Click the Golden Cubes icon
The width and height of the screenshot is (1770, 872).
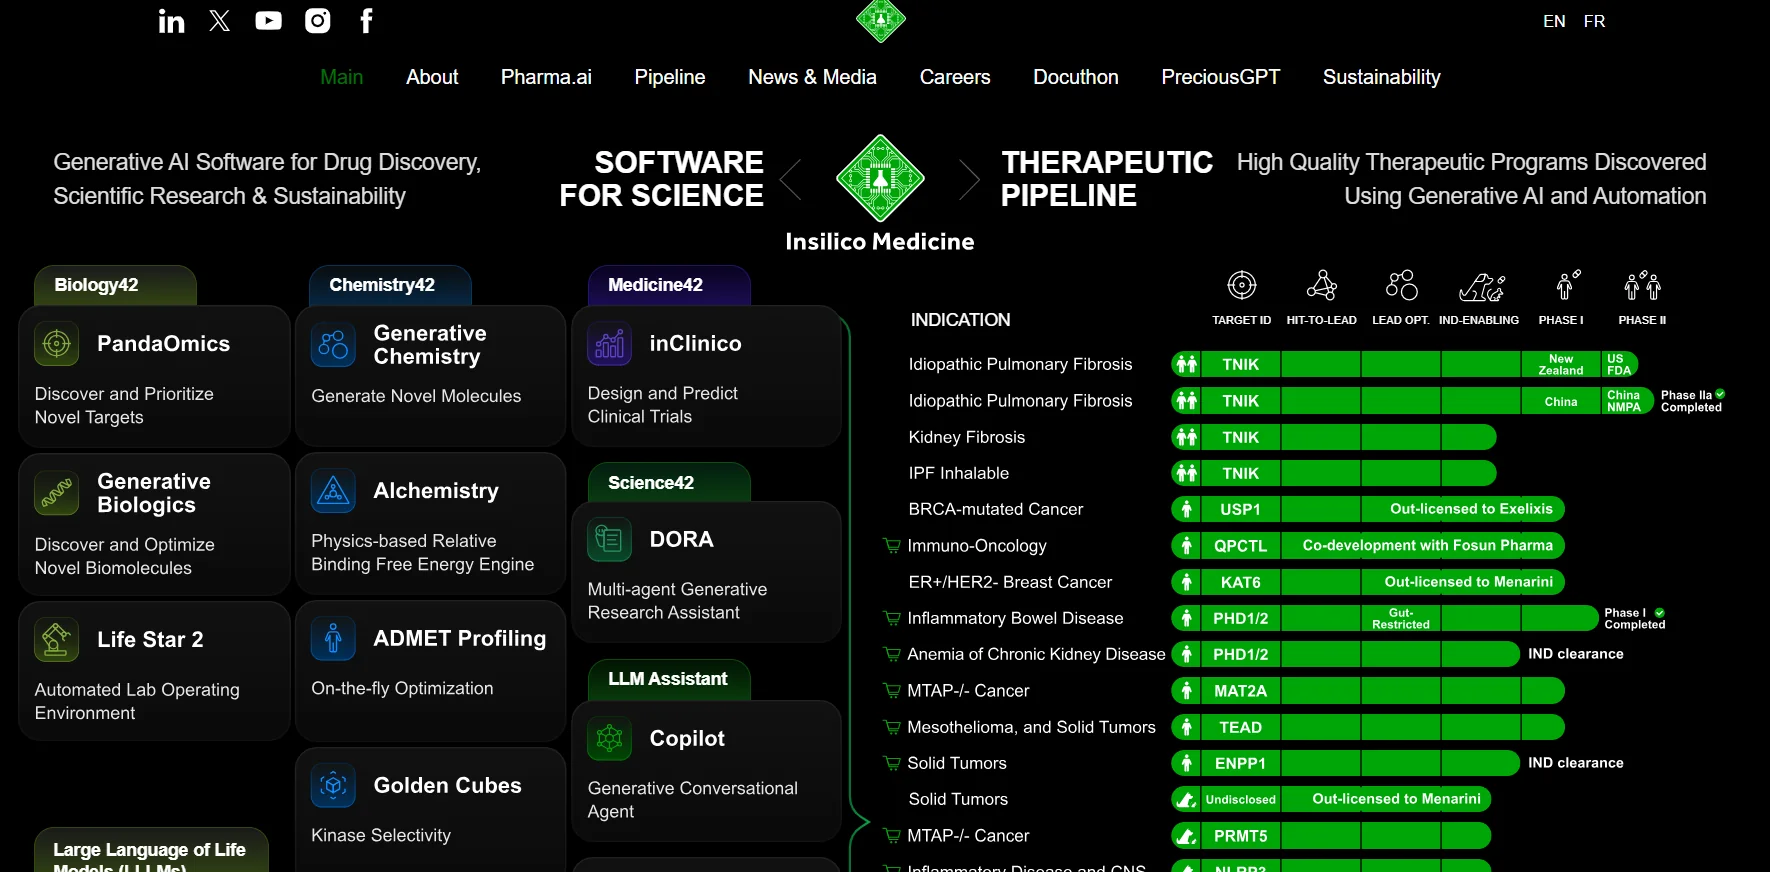[333, 786]
